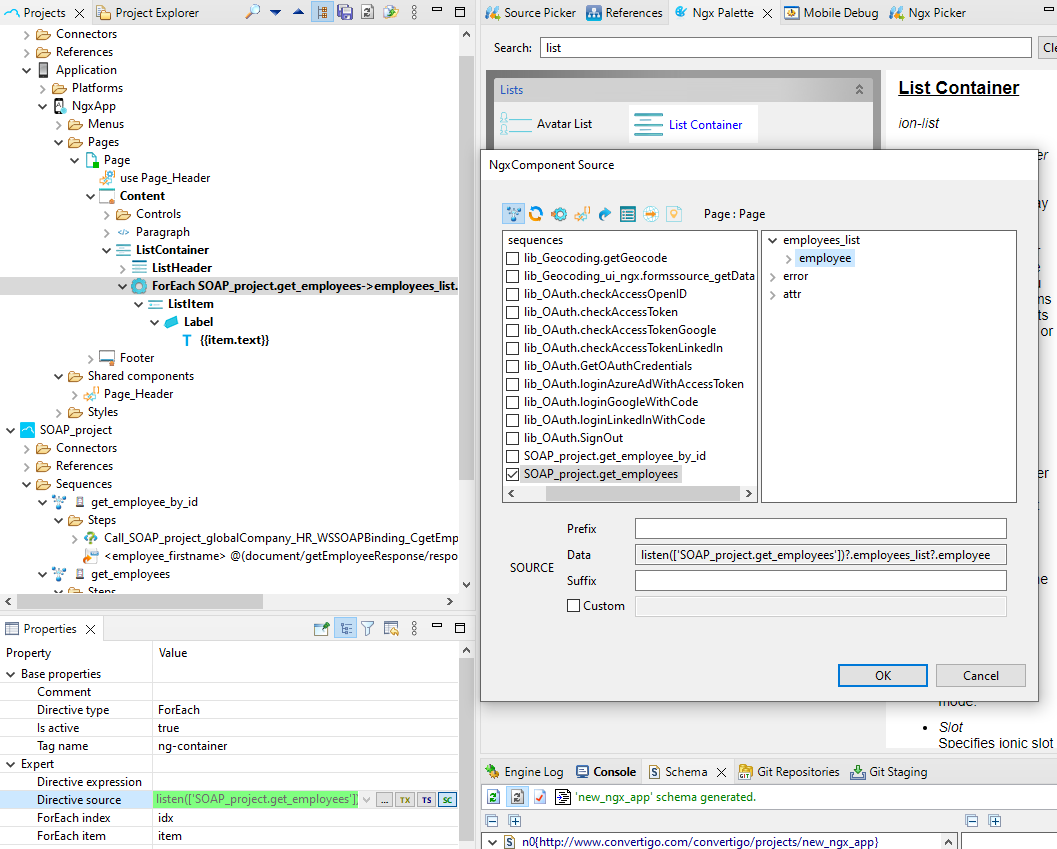Screen dimensions: 1057x849
Task: Enable the Custom checkbox in SOURCE section
Action: 573,606
